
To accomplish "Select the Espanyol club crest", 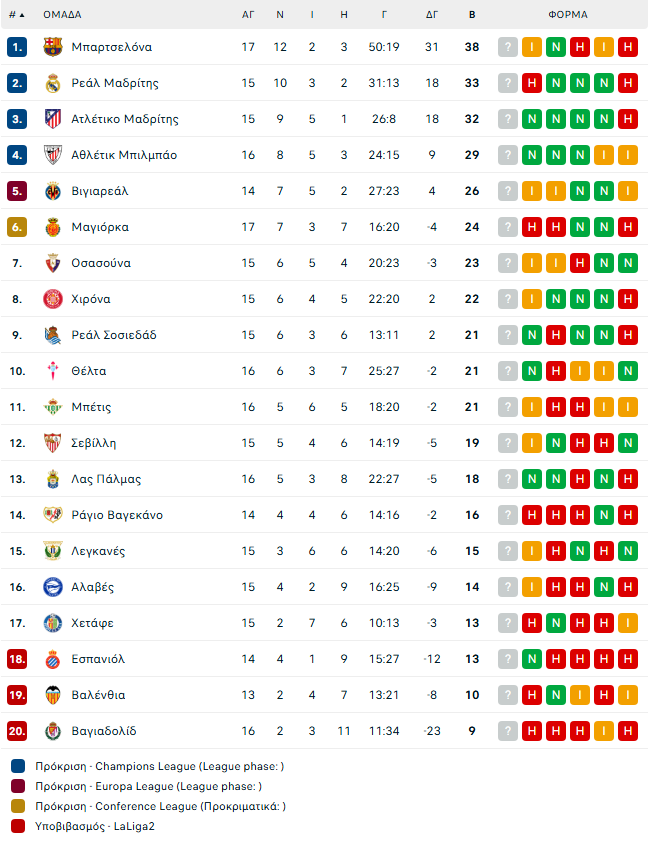I will [53, 659].
